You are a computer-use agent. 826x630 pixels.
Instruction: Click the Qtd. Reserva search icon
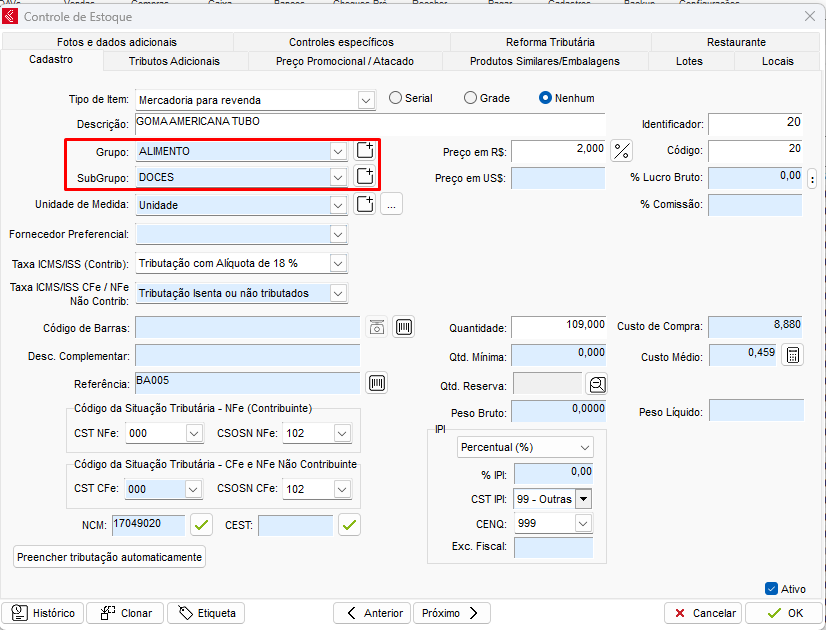[x=597, y=385]
